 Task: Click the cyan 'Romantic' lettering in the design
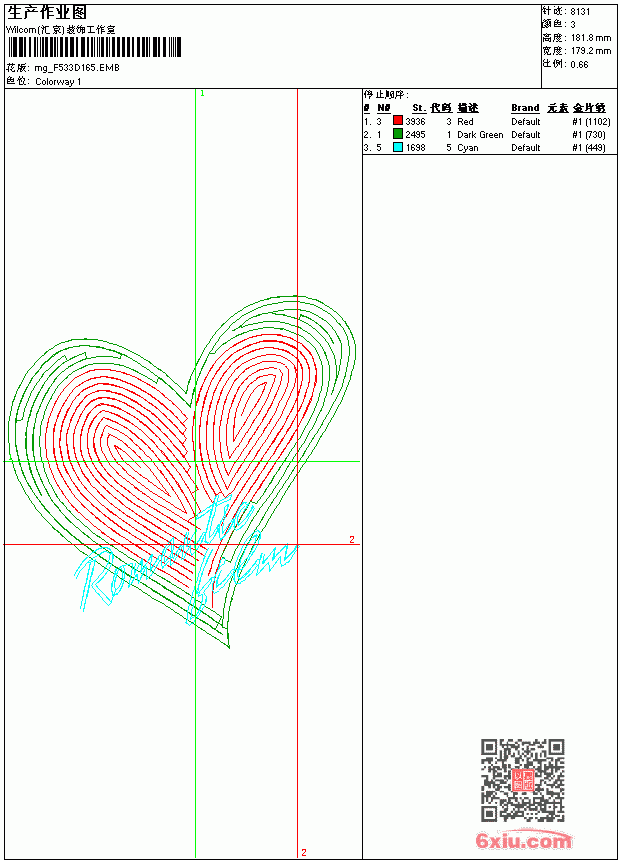[165, 554]
